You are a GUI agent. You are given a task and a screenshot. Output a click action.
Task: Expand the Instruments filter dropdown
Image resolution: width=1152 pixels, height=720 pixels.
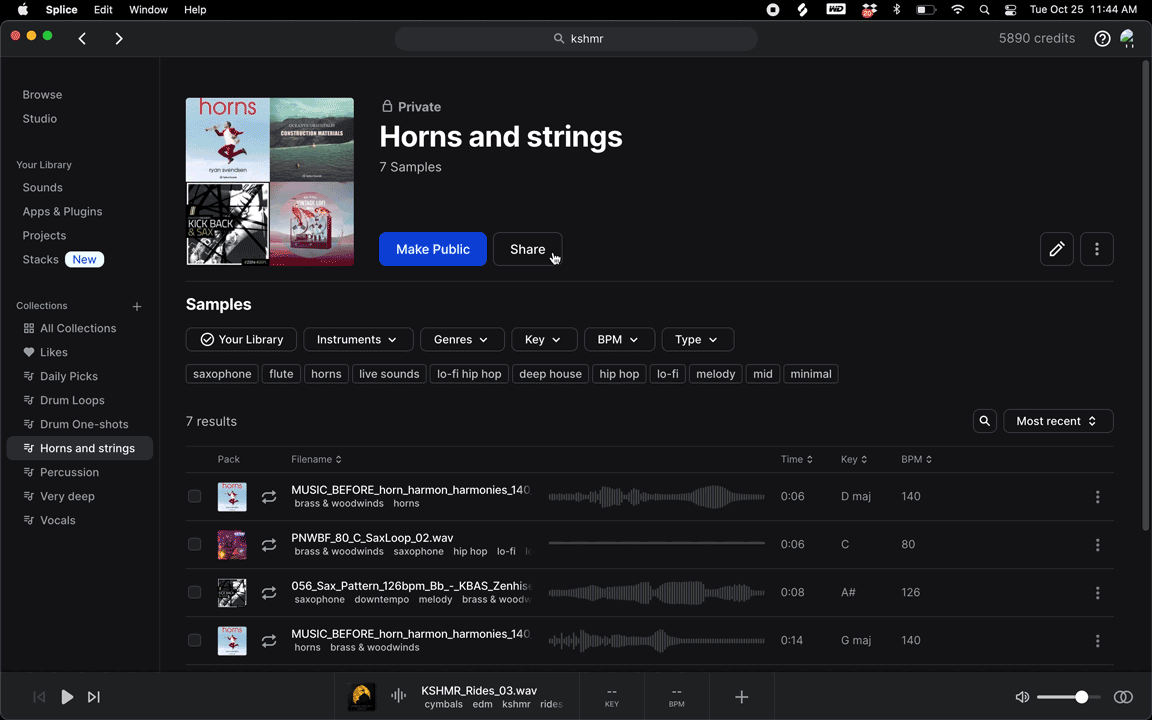pyautogui.click(x=357, y=340)
